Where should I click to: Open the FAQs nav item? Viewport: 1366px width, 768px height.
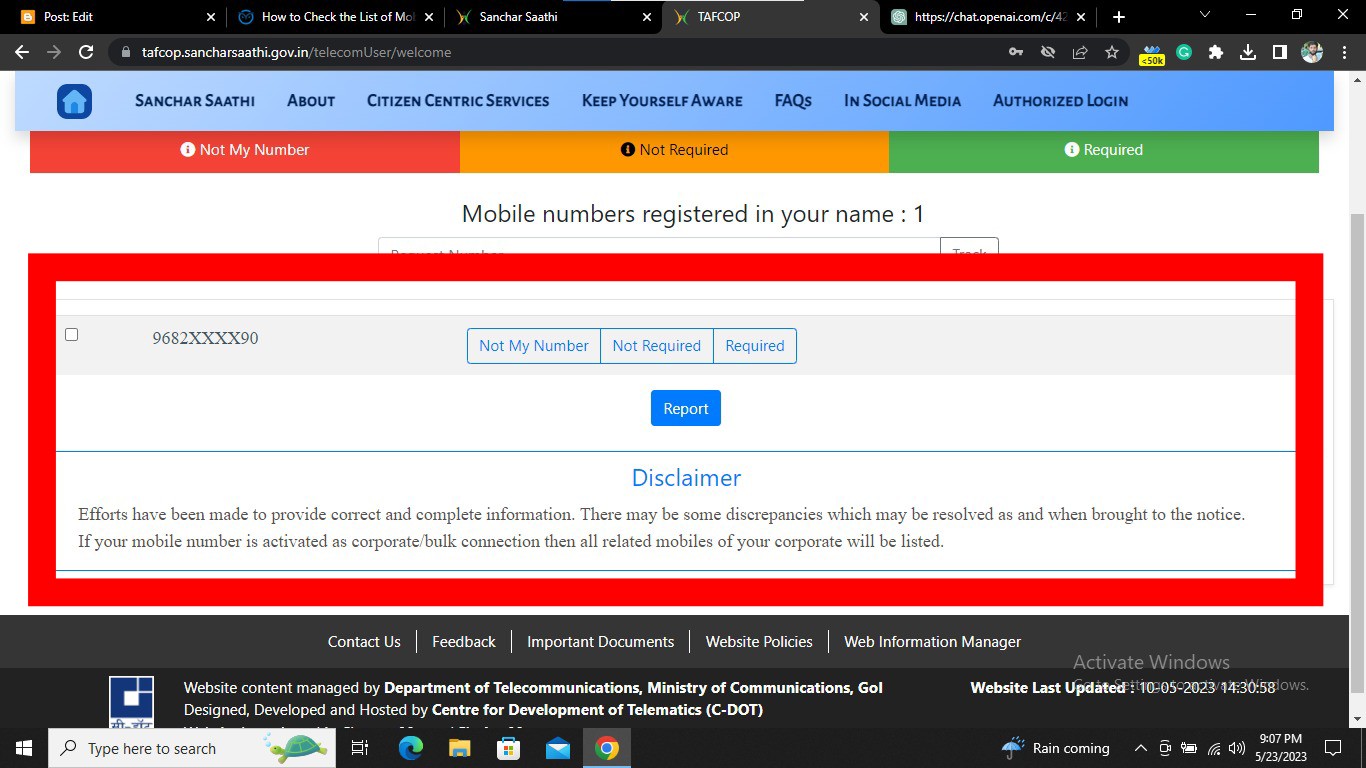pyautogui.click(x=793, y=101)
